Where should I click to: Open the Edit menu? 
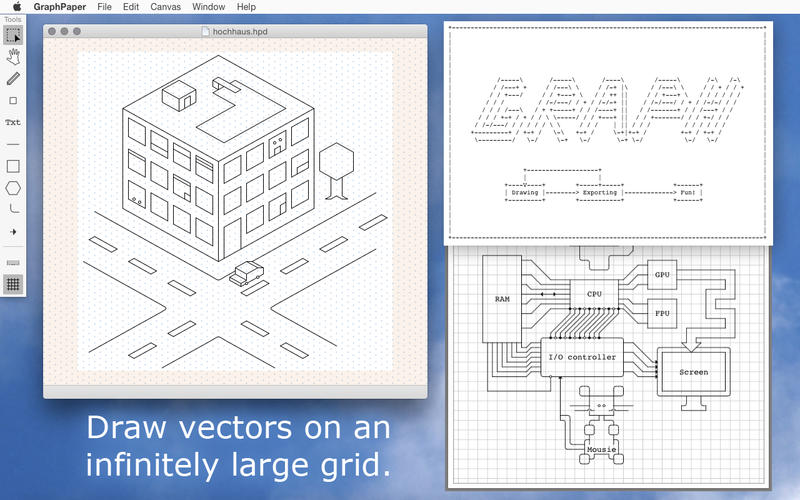pos(131,7)
